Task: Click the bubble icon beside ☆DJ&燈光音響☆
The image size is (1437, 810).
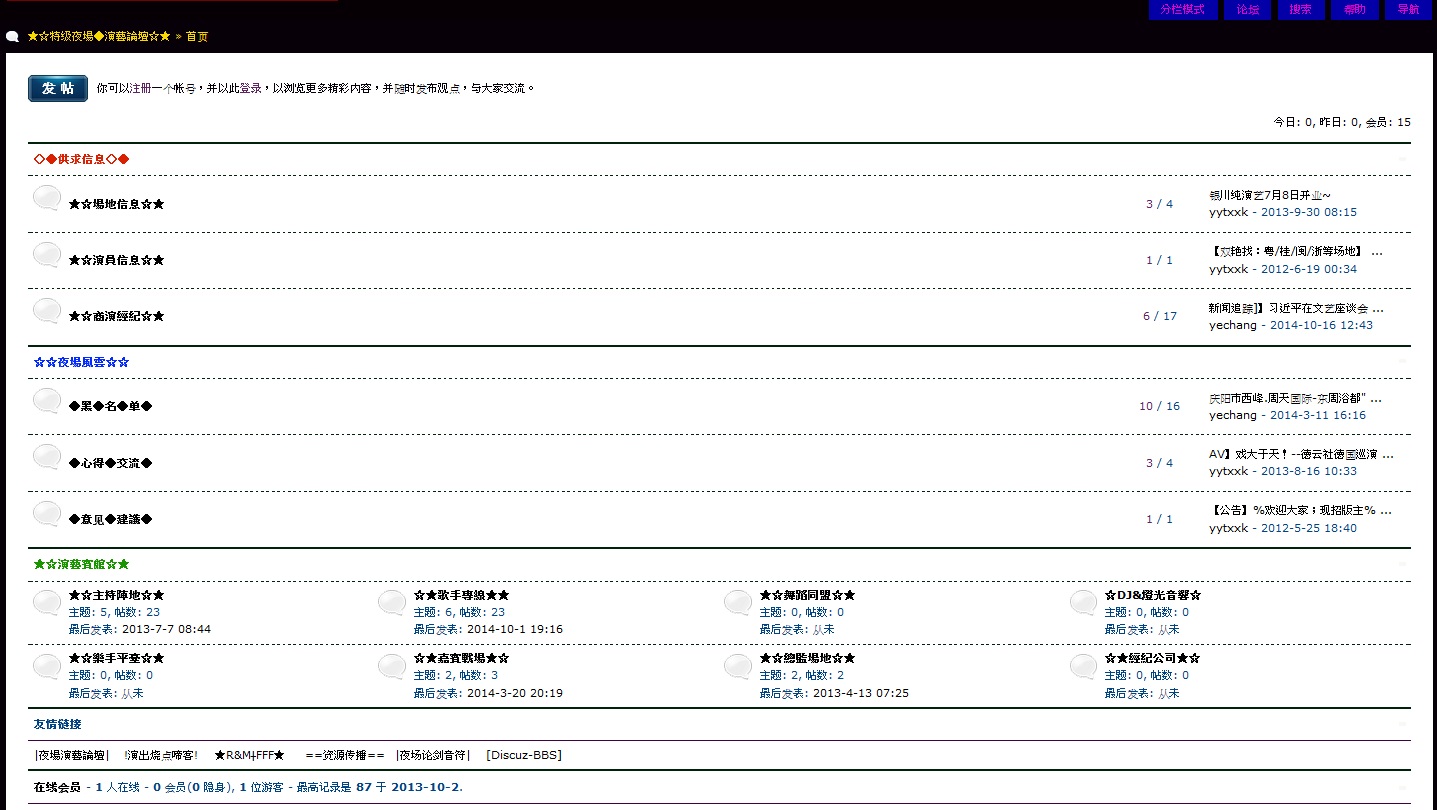Action: tap(1083, 603)
